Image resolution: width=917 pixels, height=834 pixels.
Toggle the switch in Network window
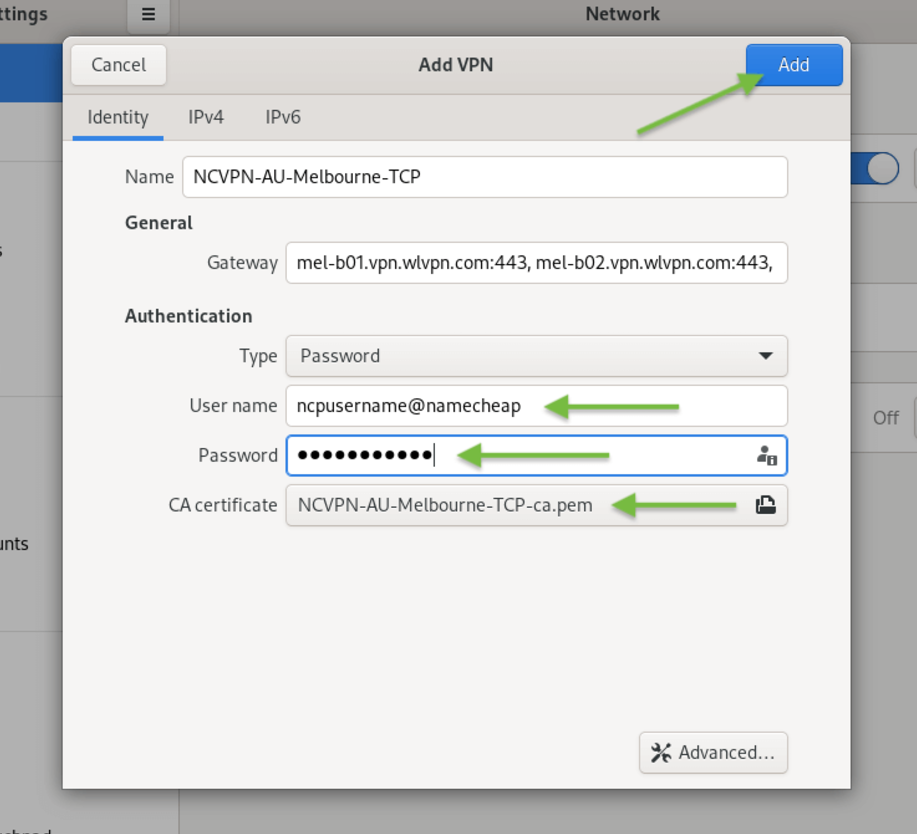(875, 169)
